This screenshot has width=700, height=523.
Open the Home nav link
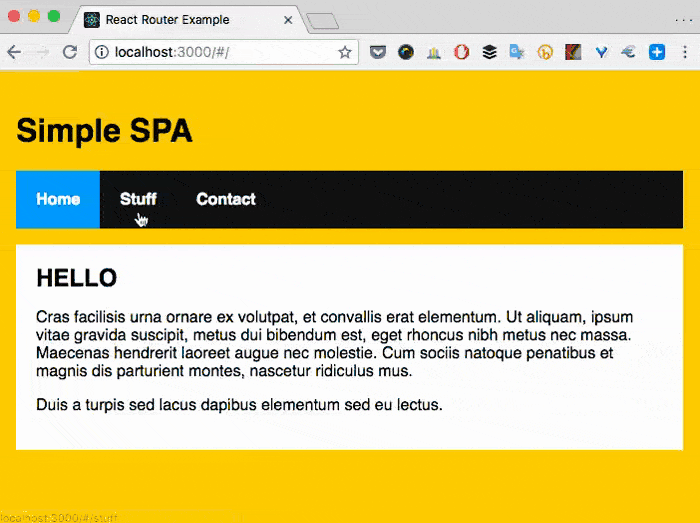tap(58, 199)
